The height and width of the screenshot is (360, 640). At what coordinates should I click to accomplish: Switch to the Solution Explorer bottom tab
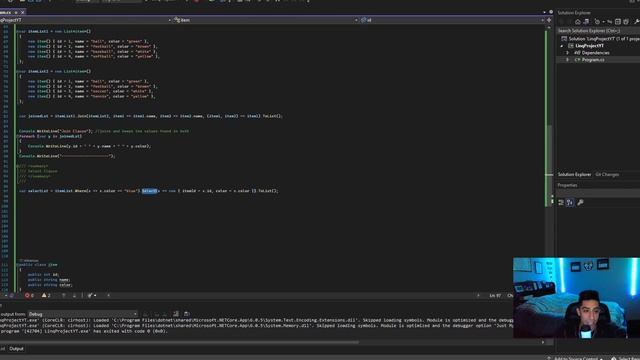point(574,174)
